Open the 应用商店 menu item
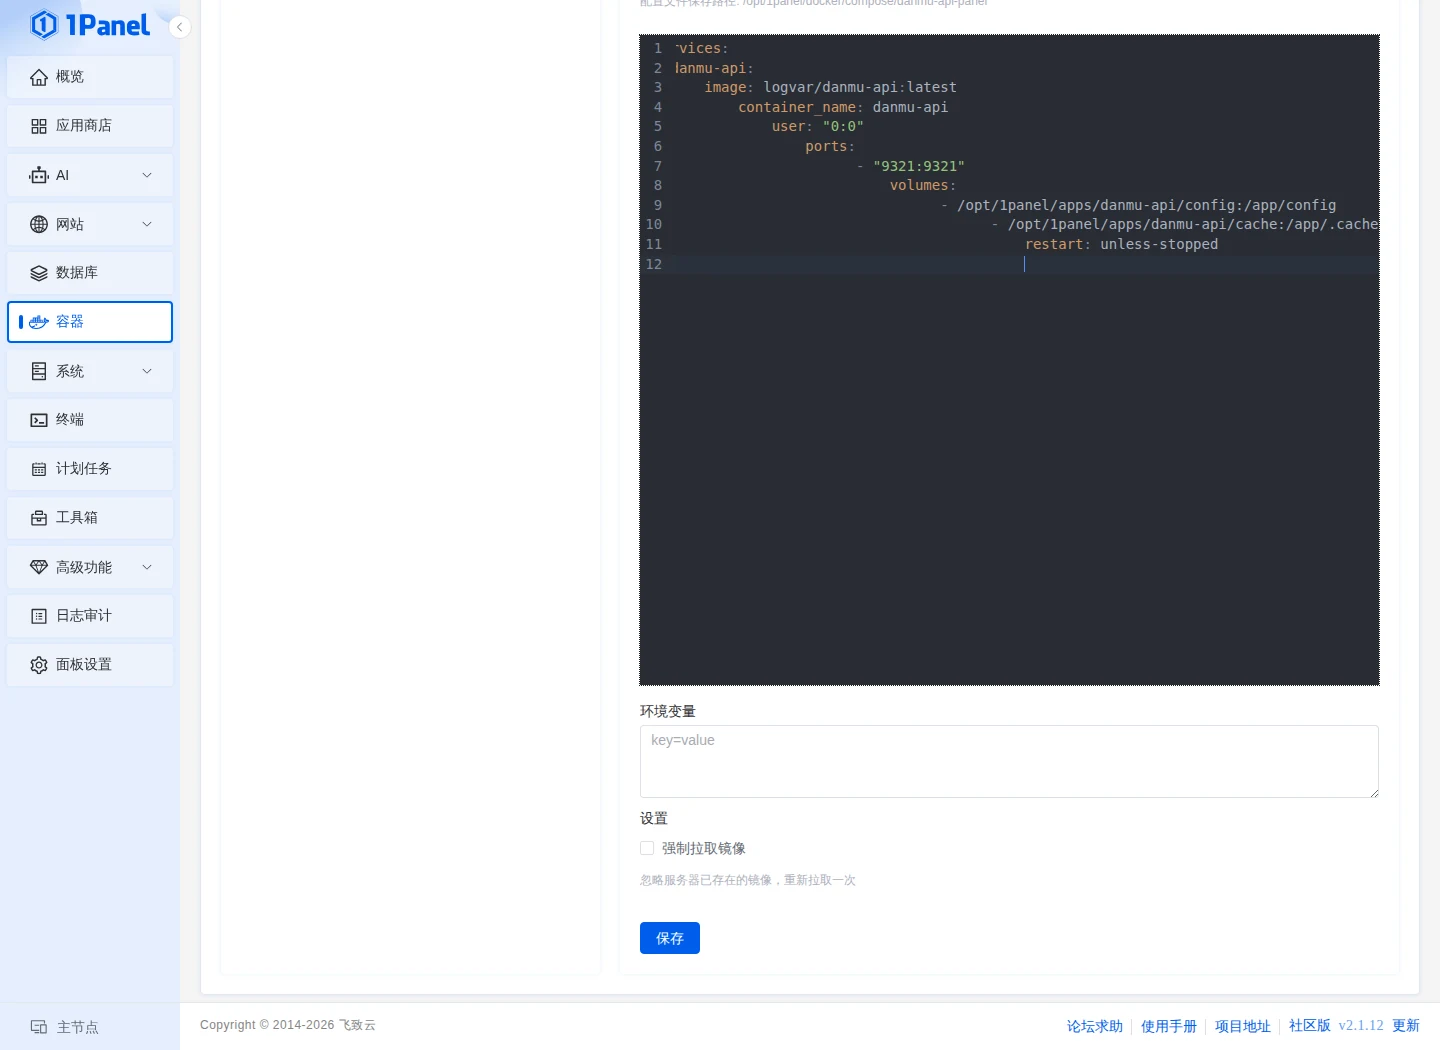The image size is (1440, 1050). coord(90,126)
